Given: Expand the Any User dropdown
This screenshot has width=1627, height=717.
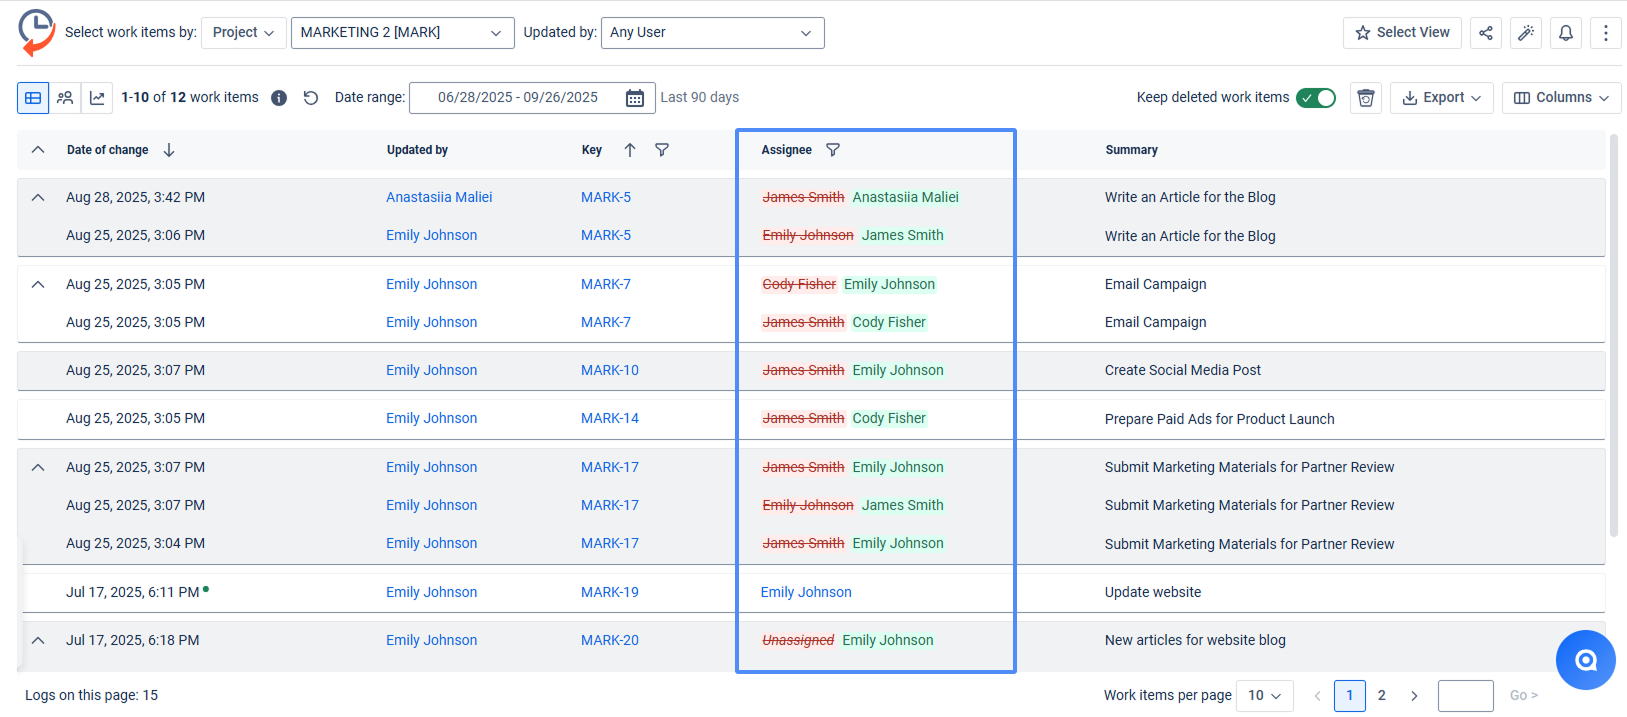Looking at the screenshot, I should click(x=712, y=33).
